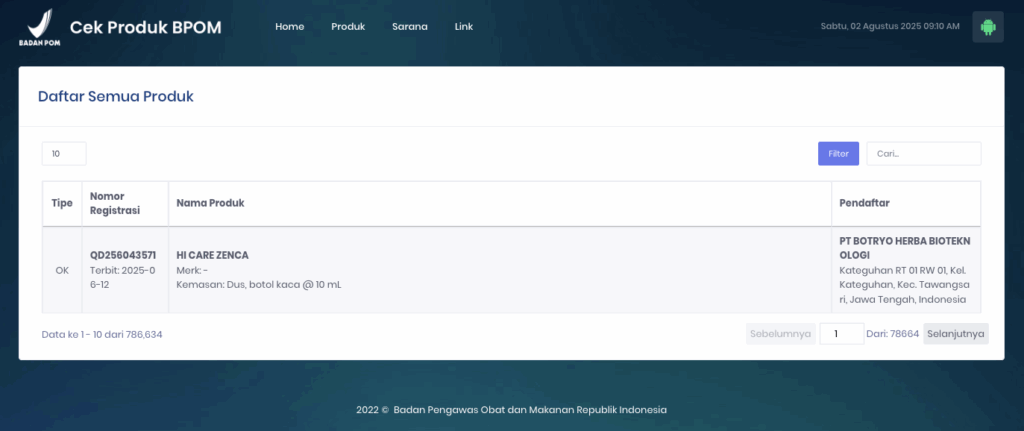Click the Dari: 78664 page total
The height and width of the screenshot is (431, 1024).
click(892, 334)
